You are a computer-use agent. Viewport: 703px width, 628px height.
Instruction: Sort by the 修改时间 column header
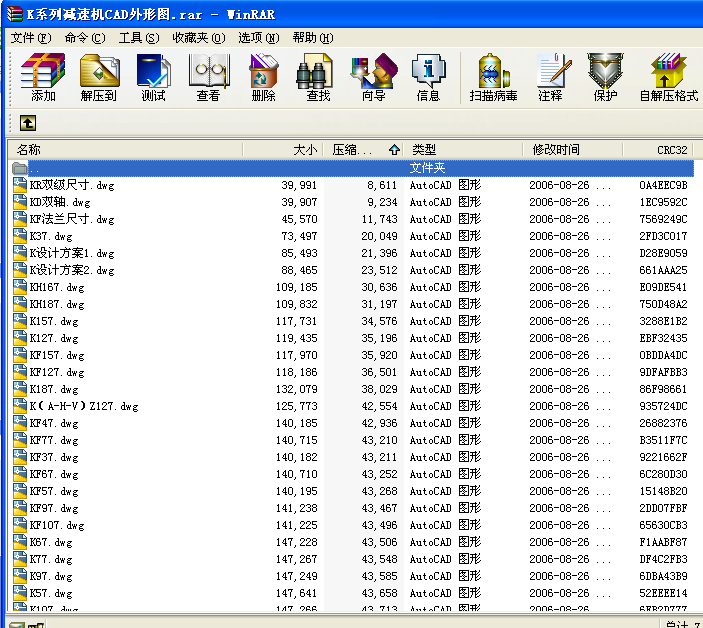pos(573,150)
